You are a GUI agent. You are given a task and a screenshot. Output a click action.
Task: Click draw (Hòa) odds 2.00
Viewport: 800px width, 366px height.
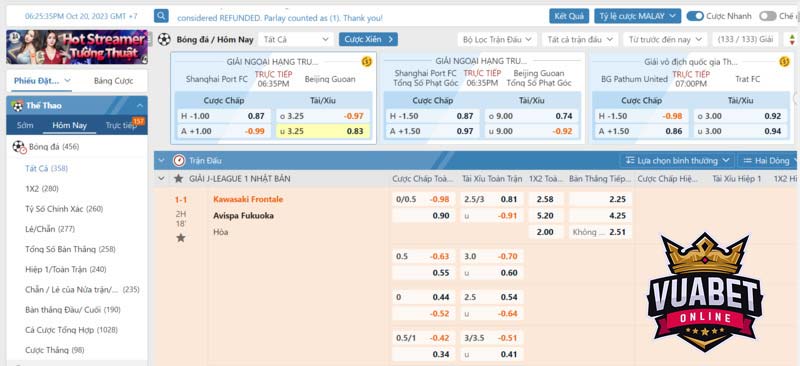click(x=545, y=232)
